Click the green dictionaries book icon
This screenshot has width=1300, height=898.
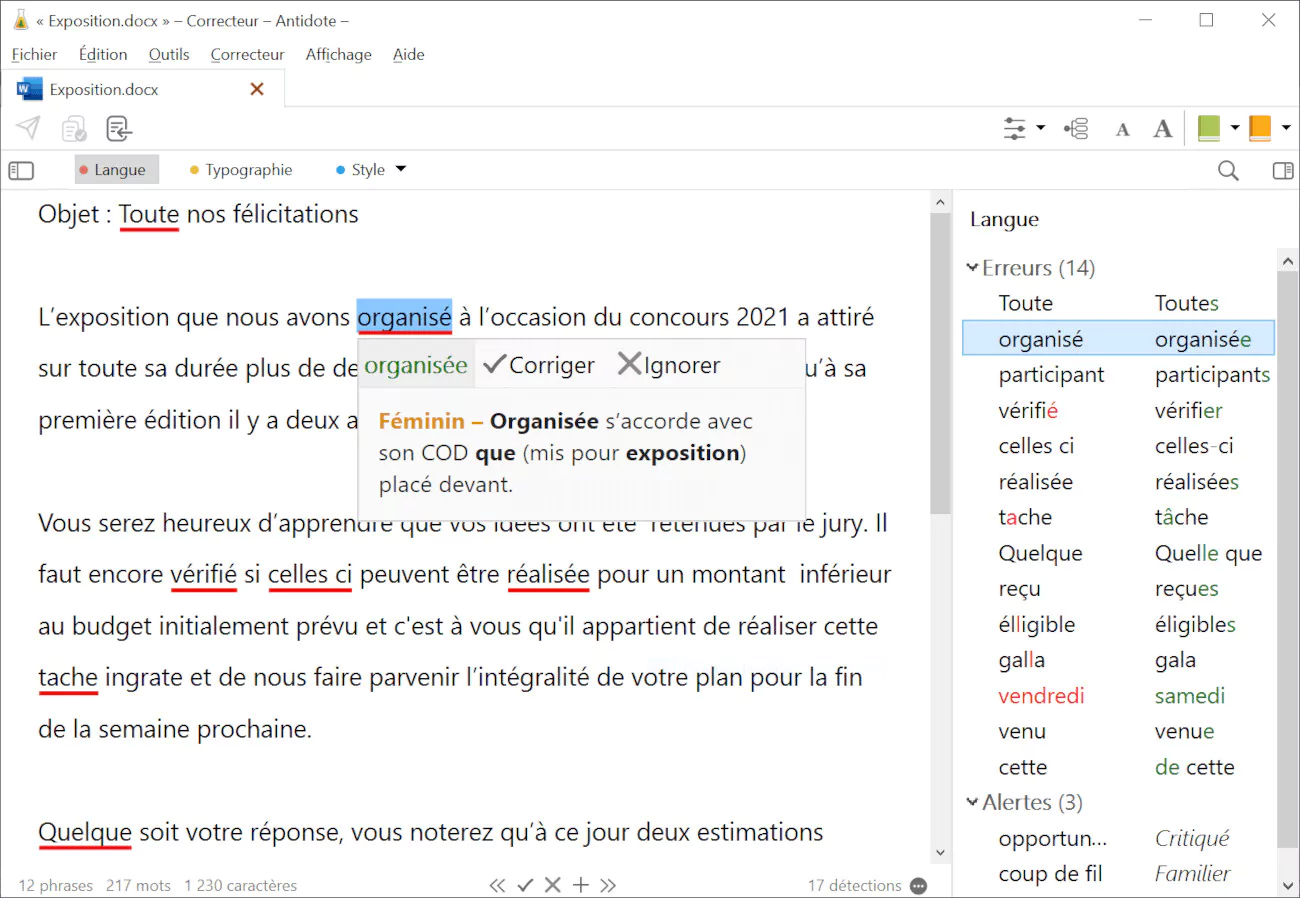click(1209, 128)
